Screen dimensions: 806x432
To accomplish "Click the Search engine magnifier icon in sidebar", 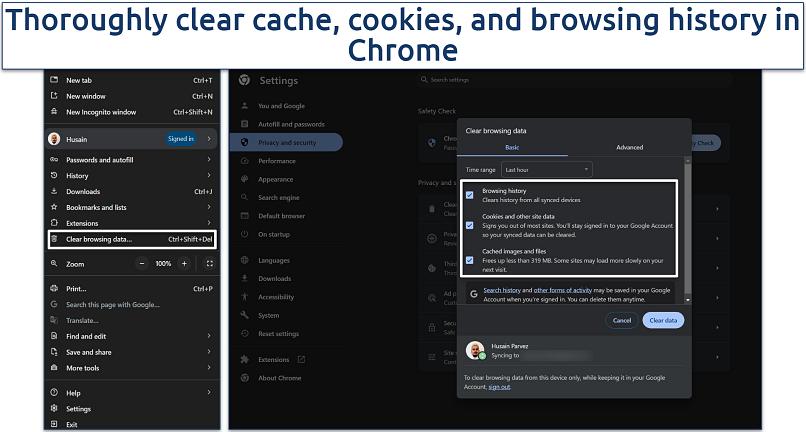I will click(x=245, y=198).
